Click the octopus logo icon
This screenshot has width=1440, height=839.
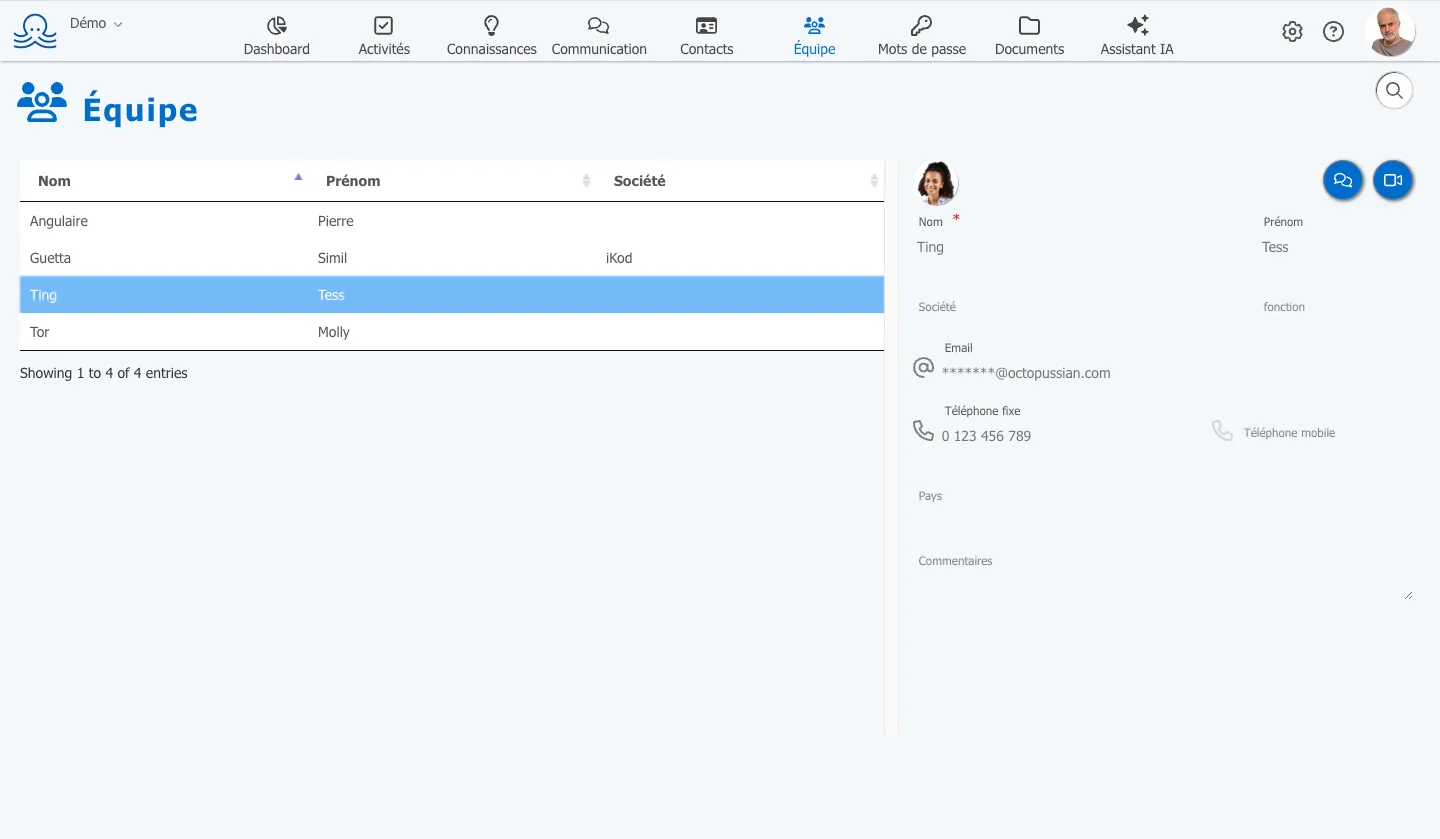click(x=35, y=30)
